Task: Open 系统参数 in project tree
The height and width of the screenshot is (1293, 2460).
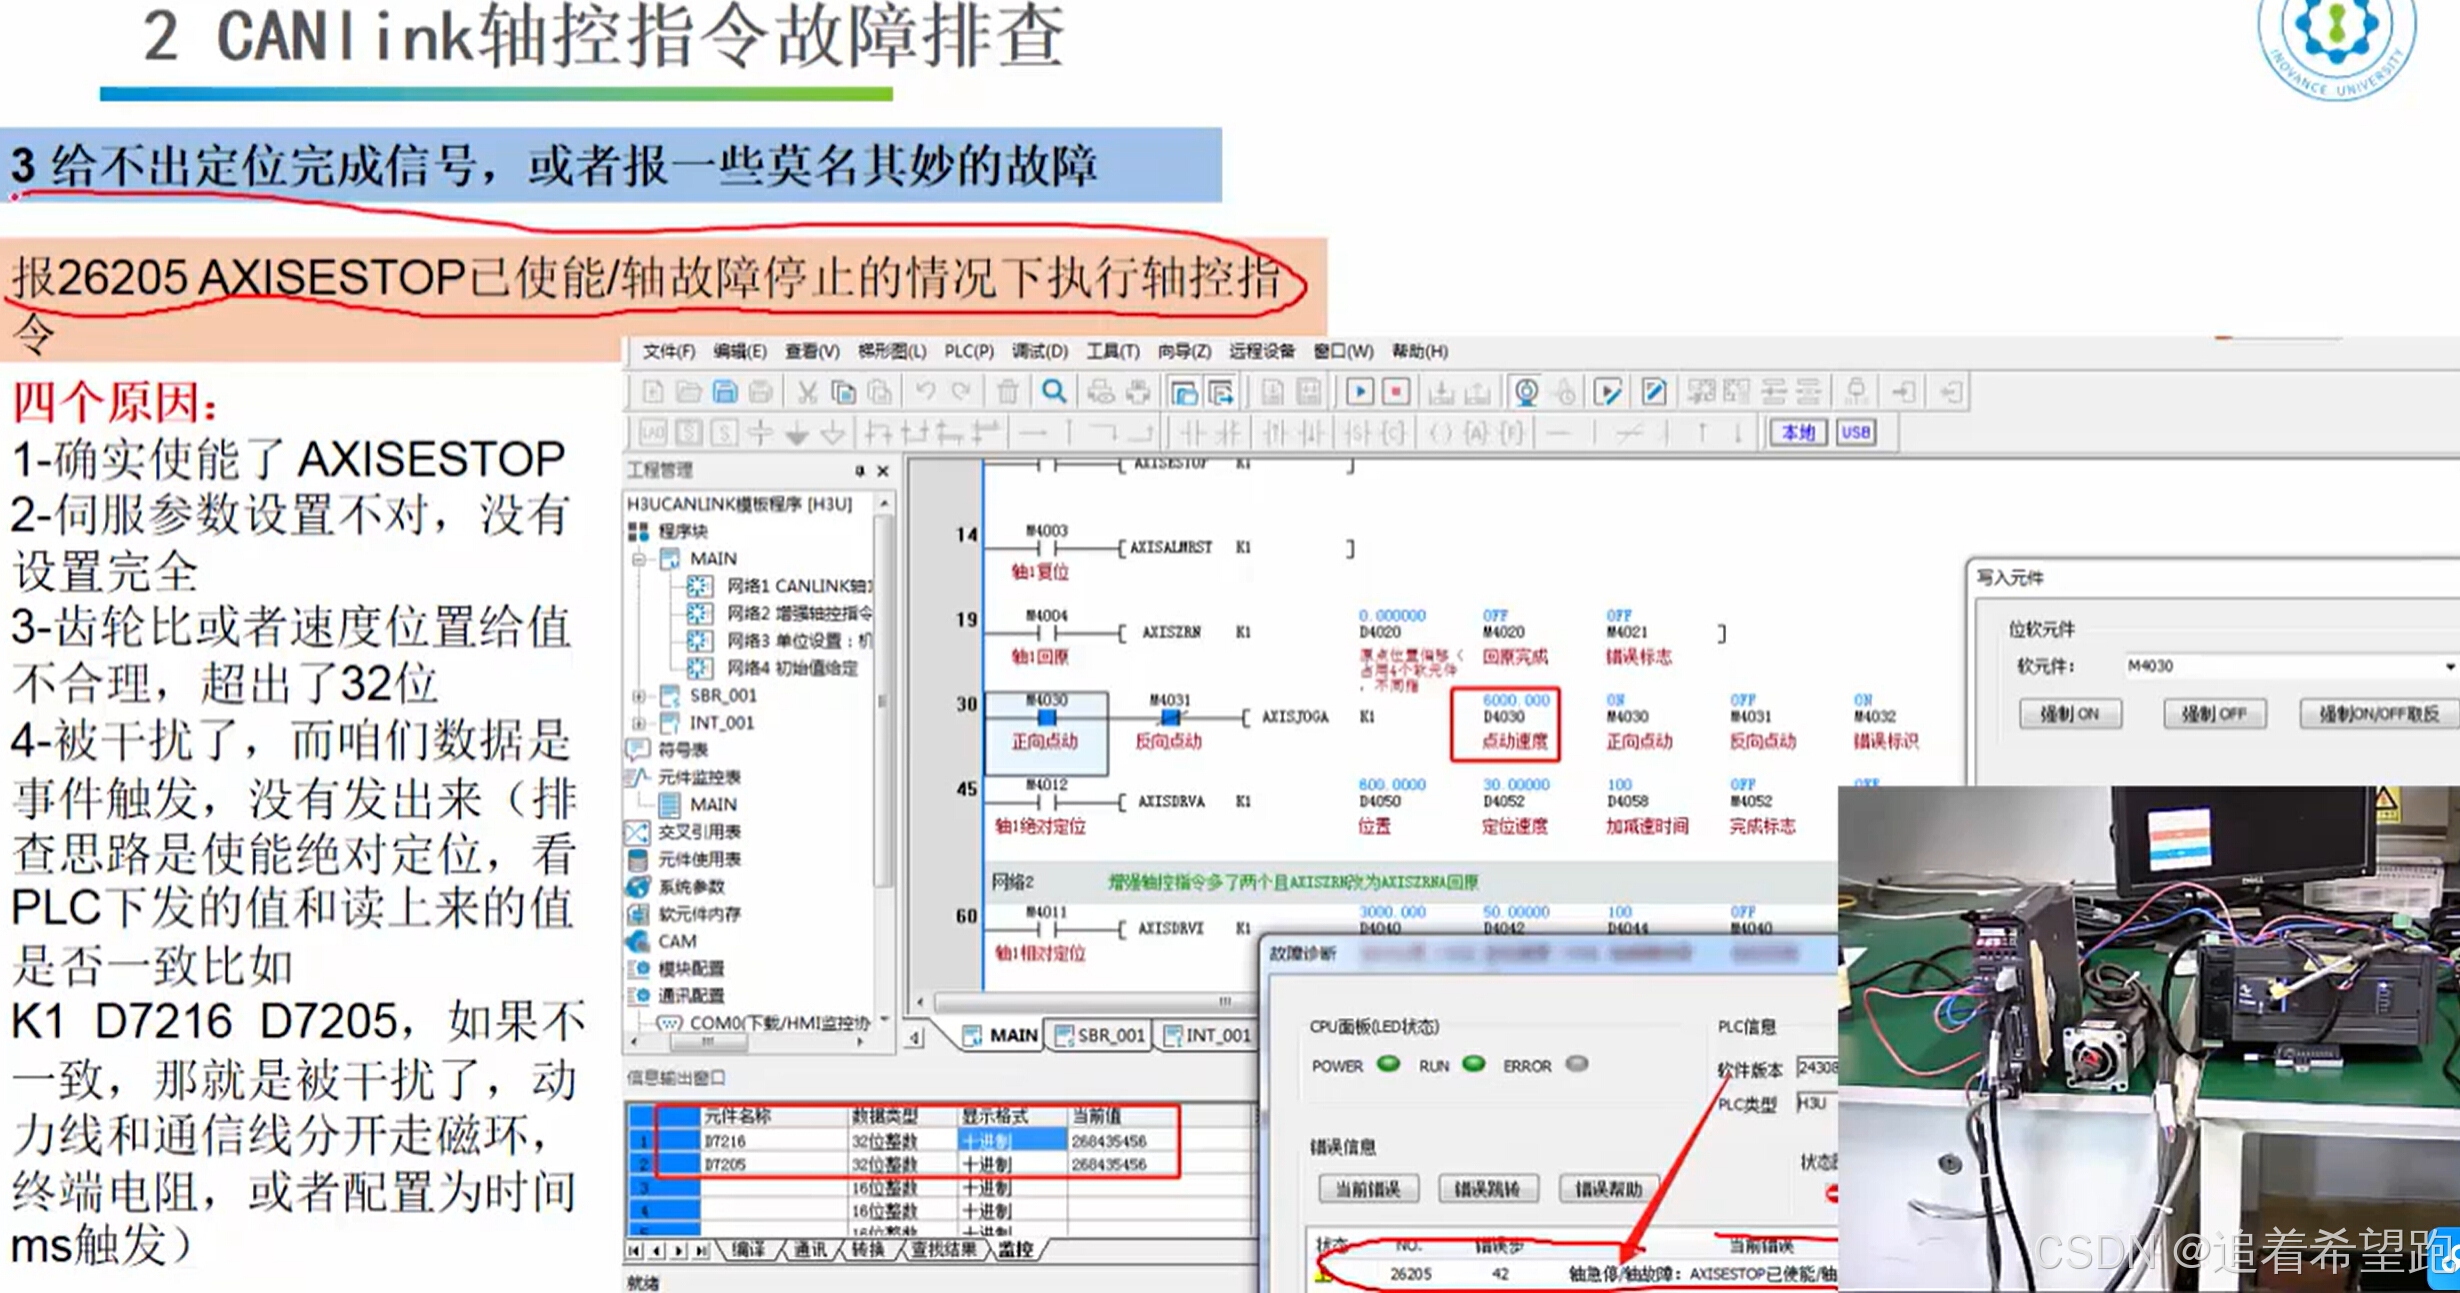Action: [690, 887]
